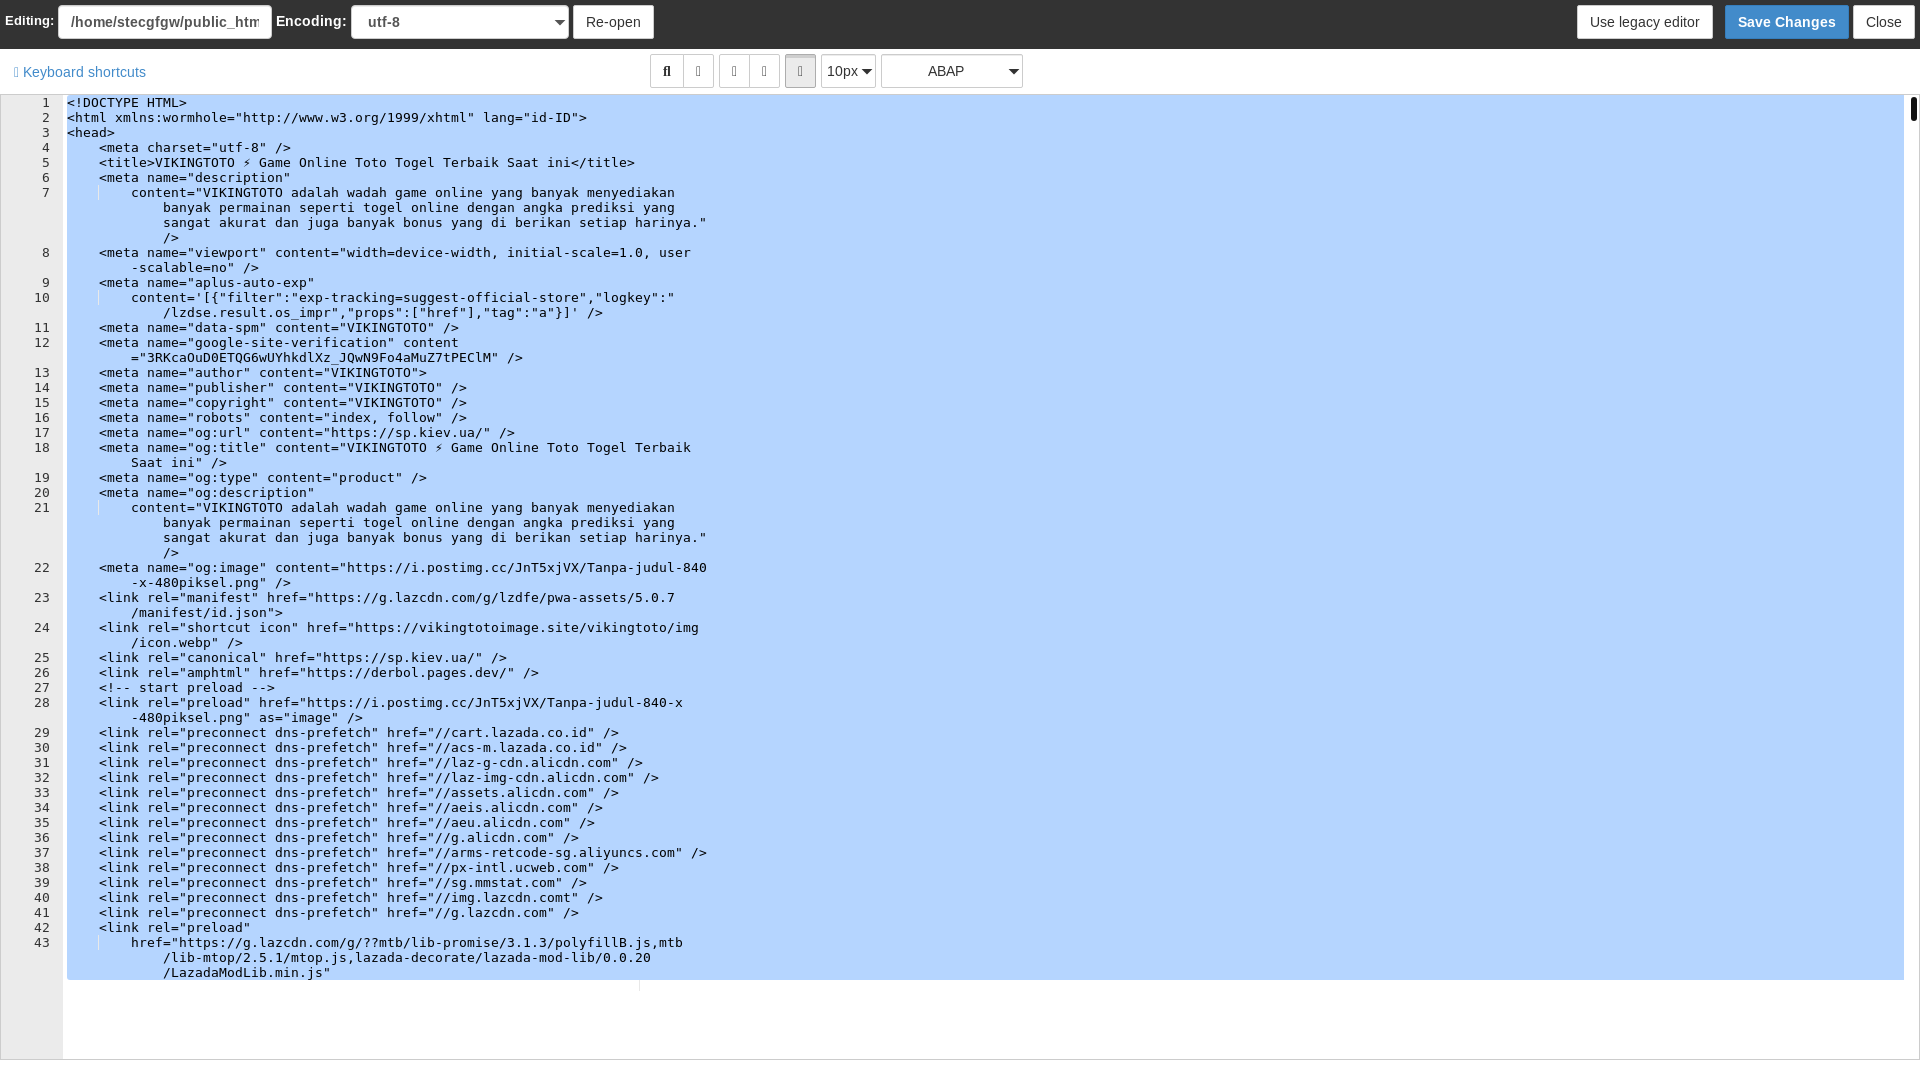Viewport: 1920px width, 1080px height.
Task: Open the ABAP language mode dropdown
Action: pyautogui.click(x=951, y=71)
